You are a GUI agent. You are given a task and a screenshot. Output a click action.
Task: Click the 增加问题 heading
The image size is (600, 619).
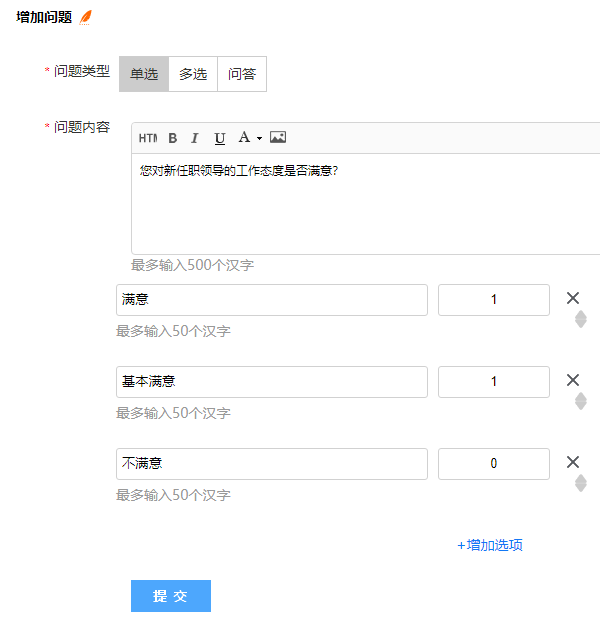(x=44, y=17)
